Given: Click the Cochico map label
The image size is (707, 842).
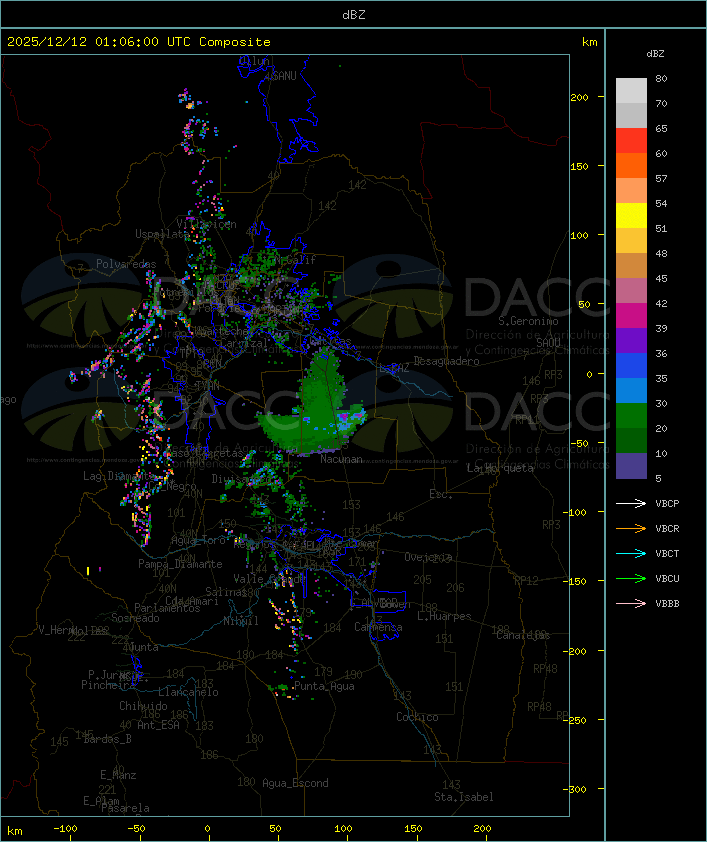Looking at the screenshot, I should [x=417, y=717].
